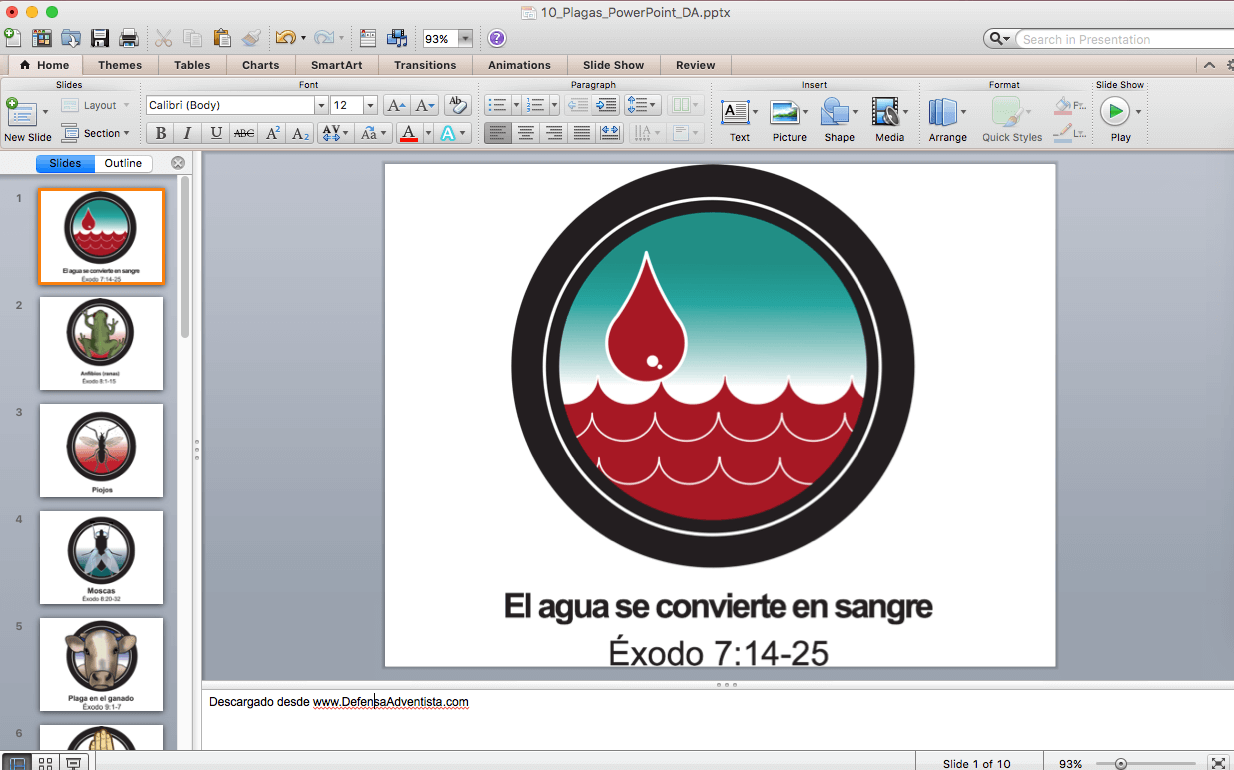The height and width of the screenshot is (770, 1234).
Task: Decrease font size with A down
Action: coord(425,105)
